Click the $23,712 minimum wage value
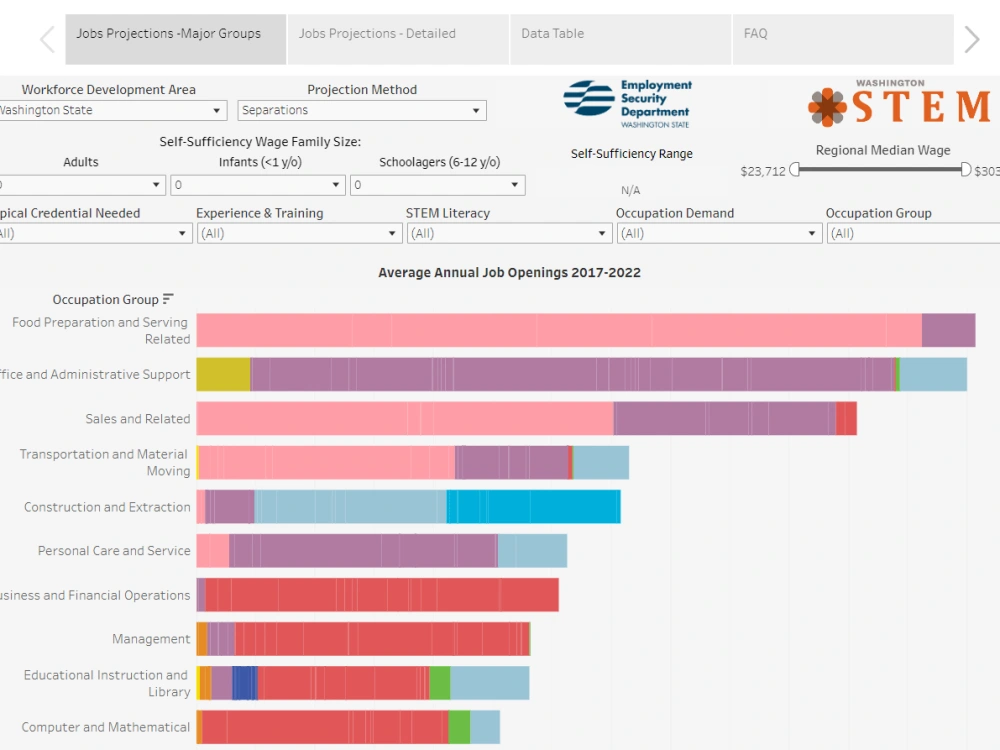The image size is (1000, 750). pyautogui.click(x=763, y=172)
